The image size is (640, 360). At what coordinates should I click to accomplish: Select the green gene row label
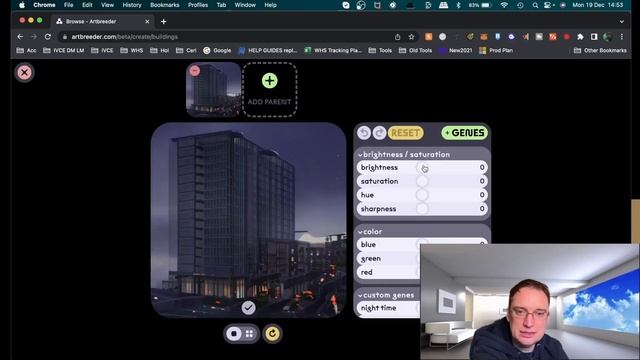tap(371, 258)
